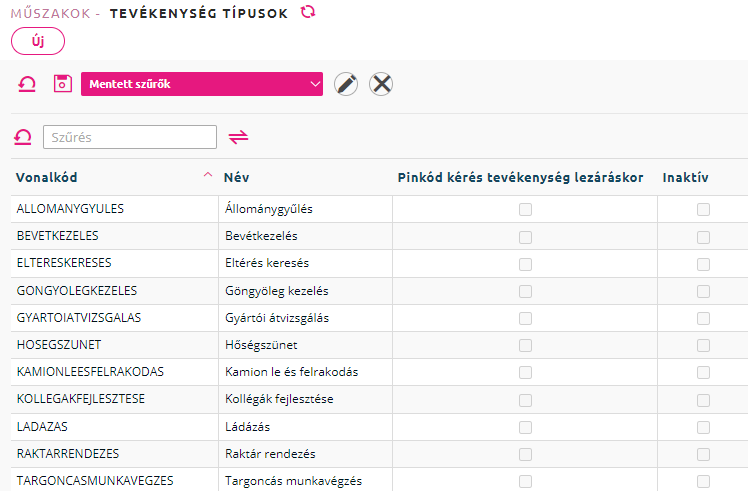Image resolution: width=748 pixels, height=491 pixels.
Task: Enable Inaktív checkbox for Ládázás row
Action: (703, 428)
